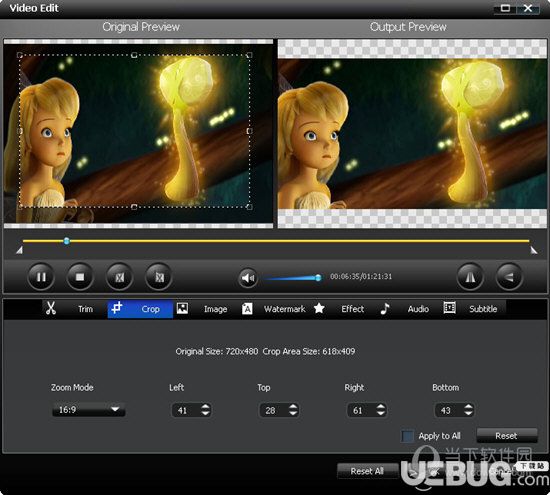Screen dimensions: 550x495
Task: Click the bottom-right crop handle
Action: [249, 207]
